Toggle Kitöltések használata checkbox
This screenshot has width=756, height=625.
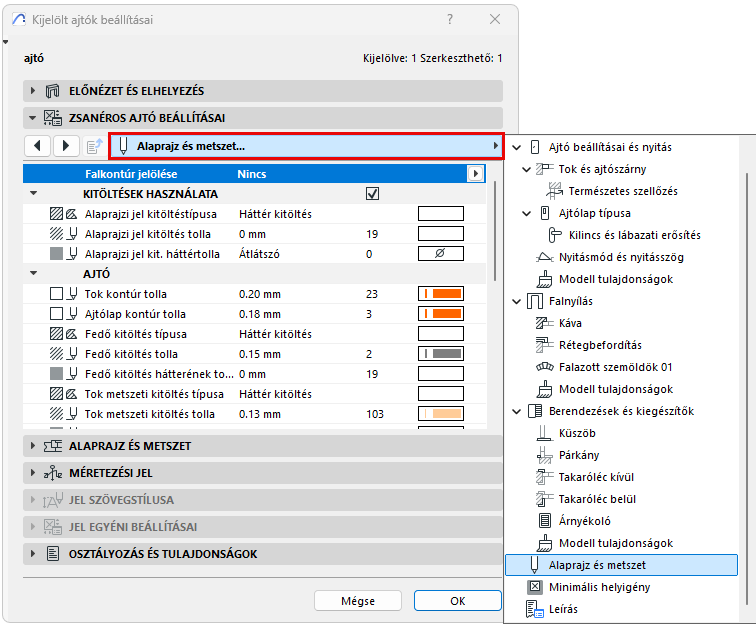(x=372, y=194)
